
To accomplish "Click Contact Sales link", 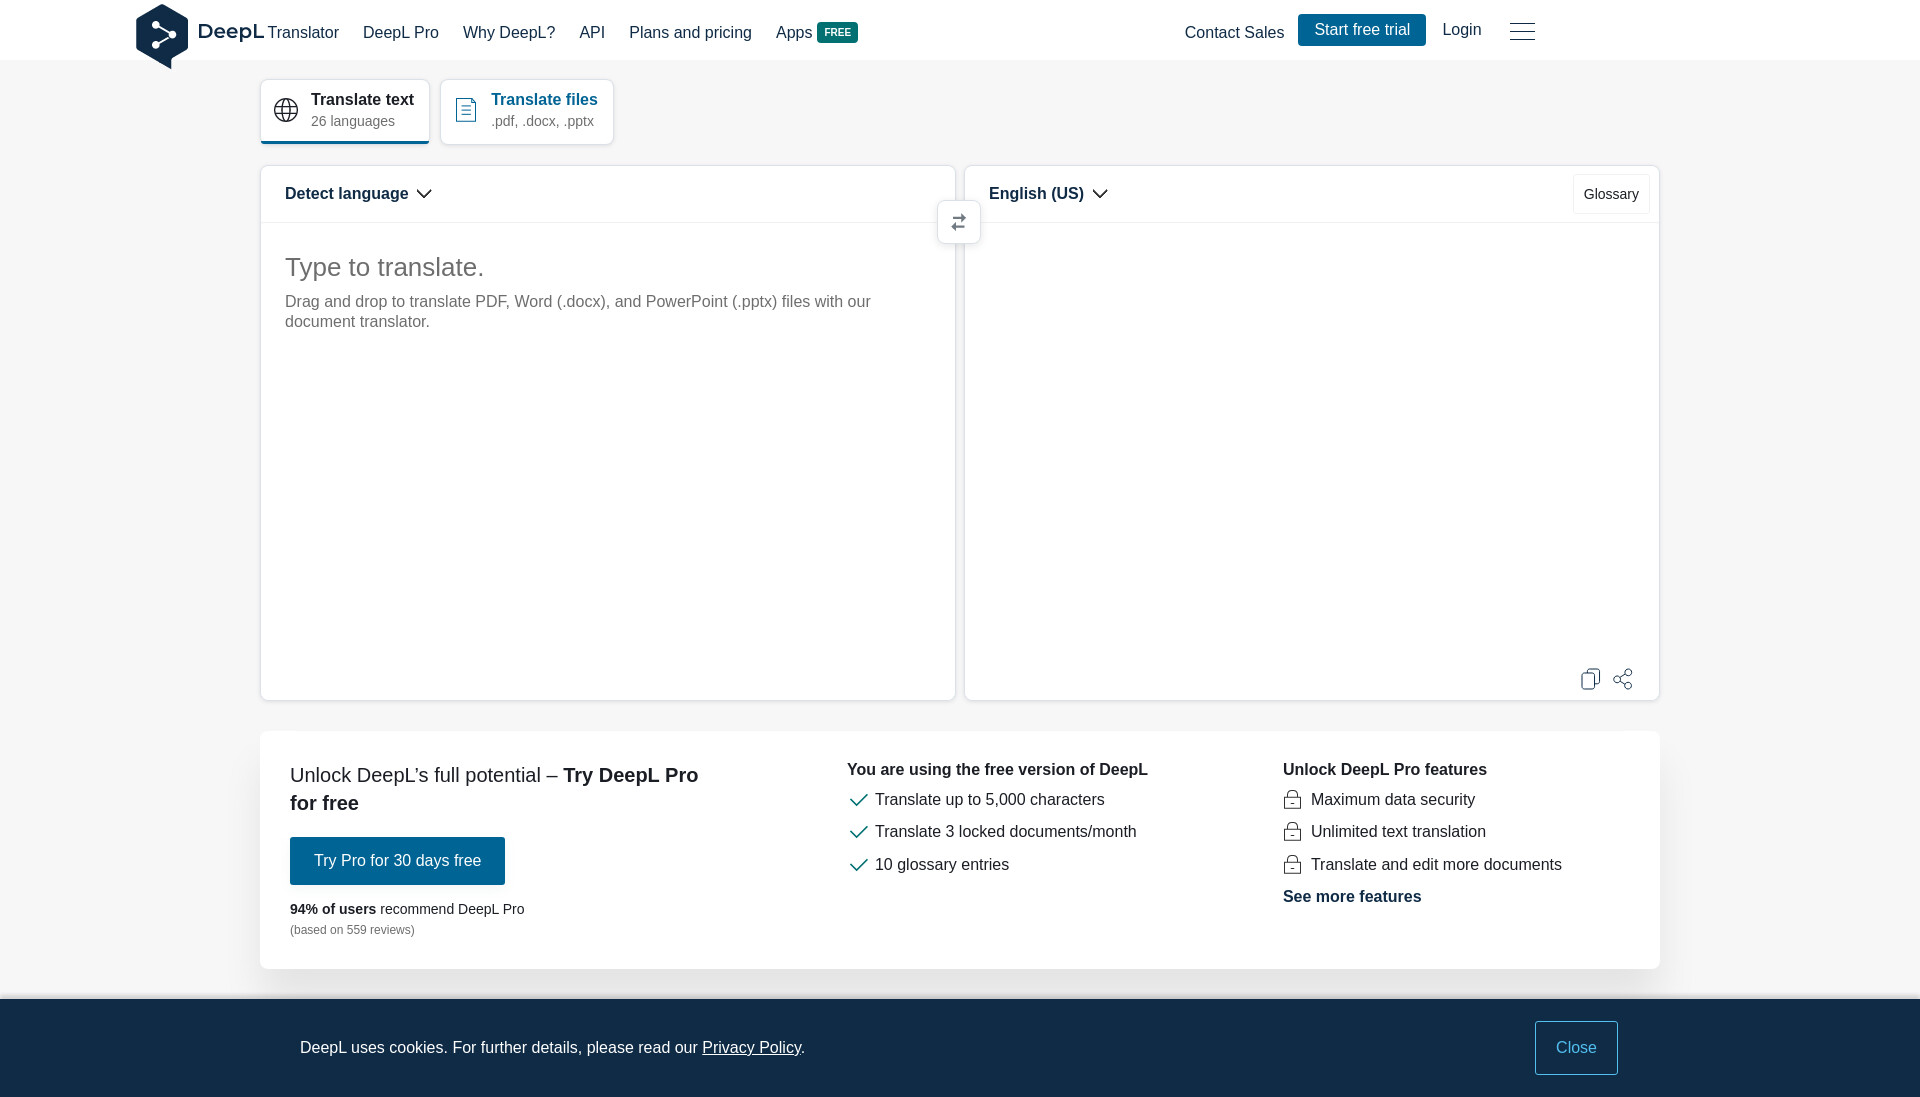I will point(1234,32).
